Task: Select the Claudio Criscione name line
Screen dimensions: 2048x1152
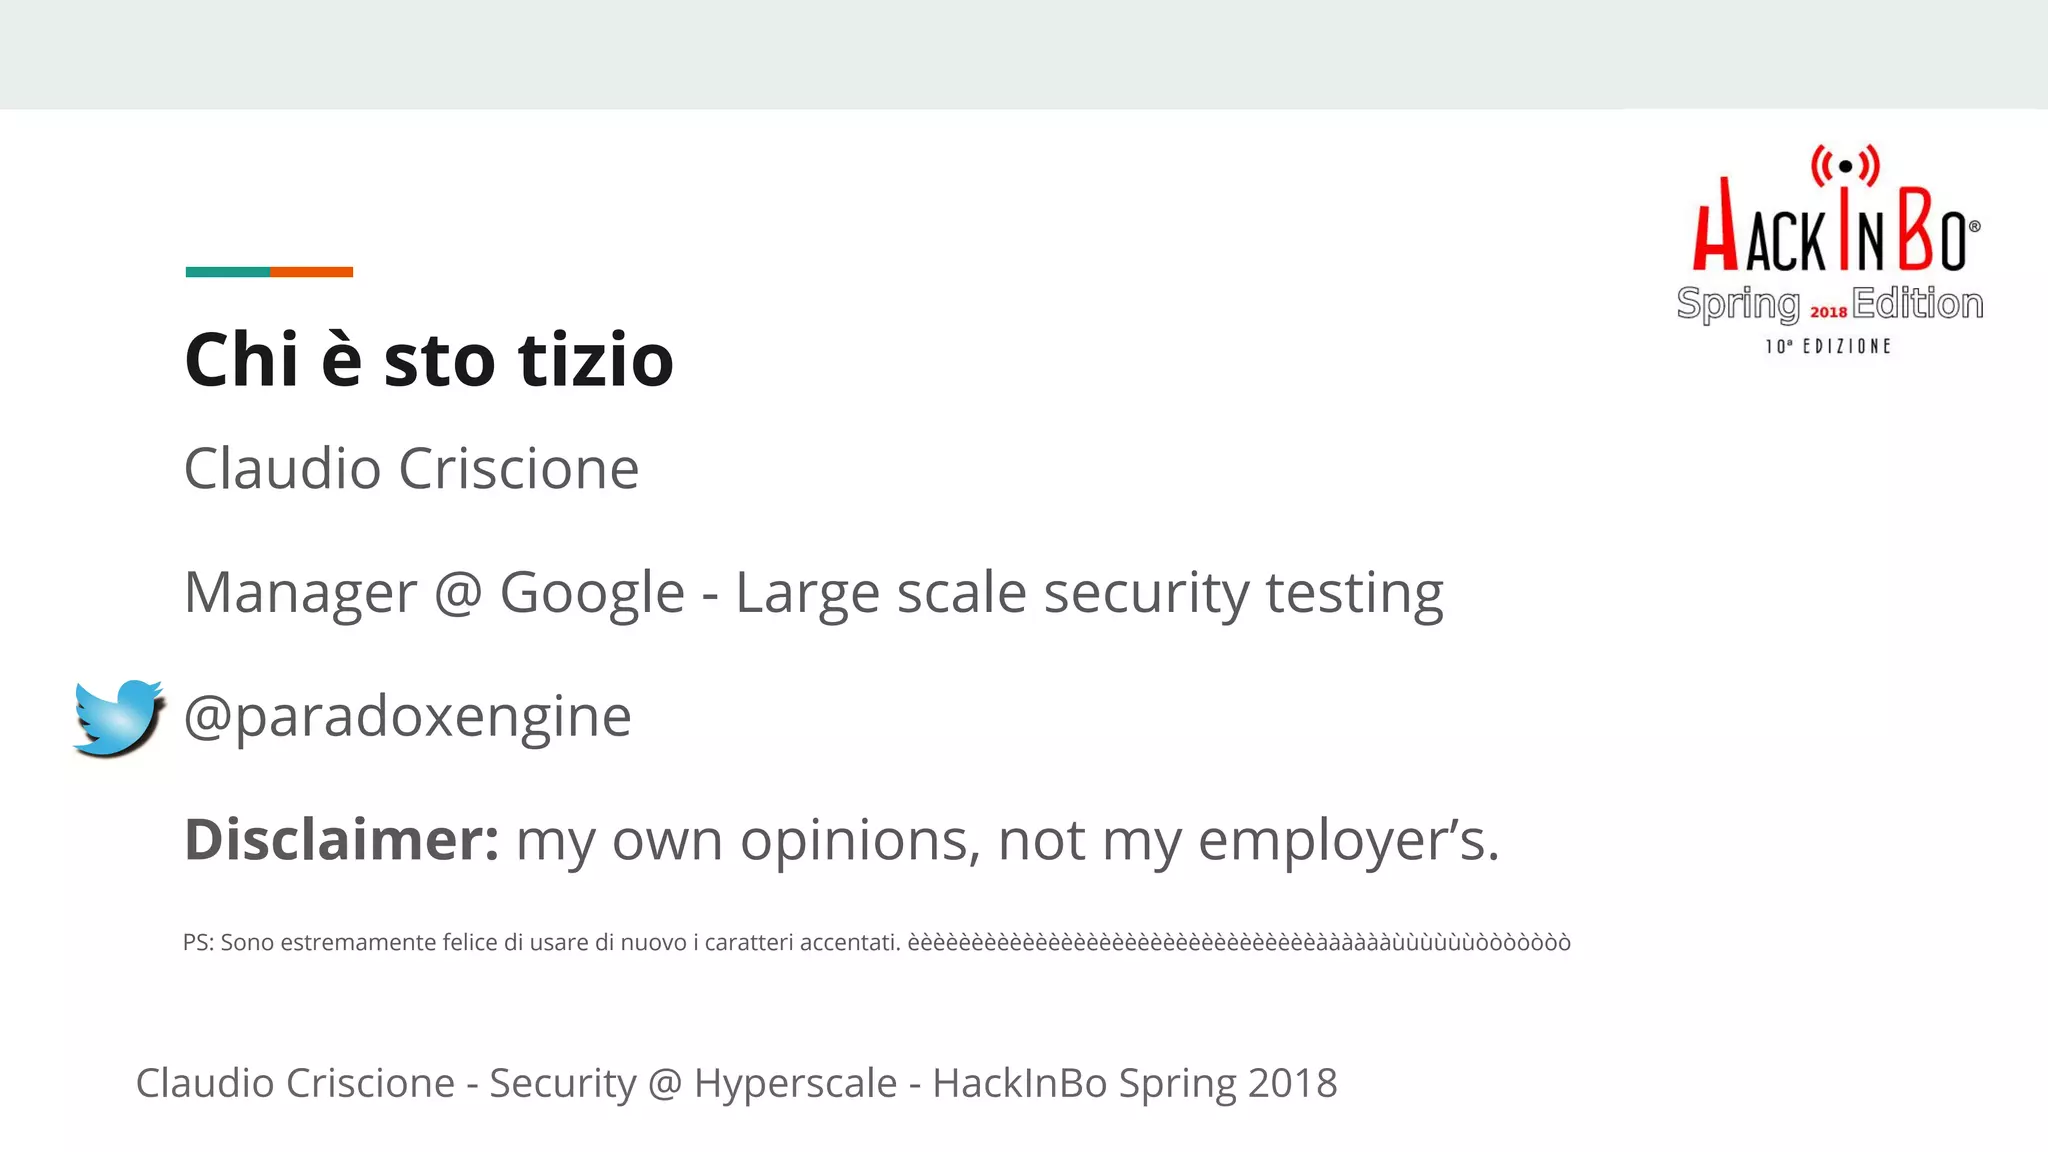Action: click(x=411, y=468)
